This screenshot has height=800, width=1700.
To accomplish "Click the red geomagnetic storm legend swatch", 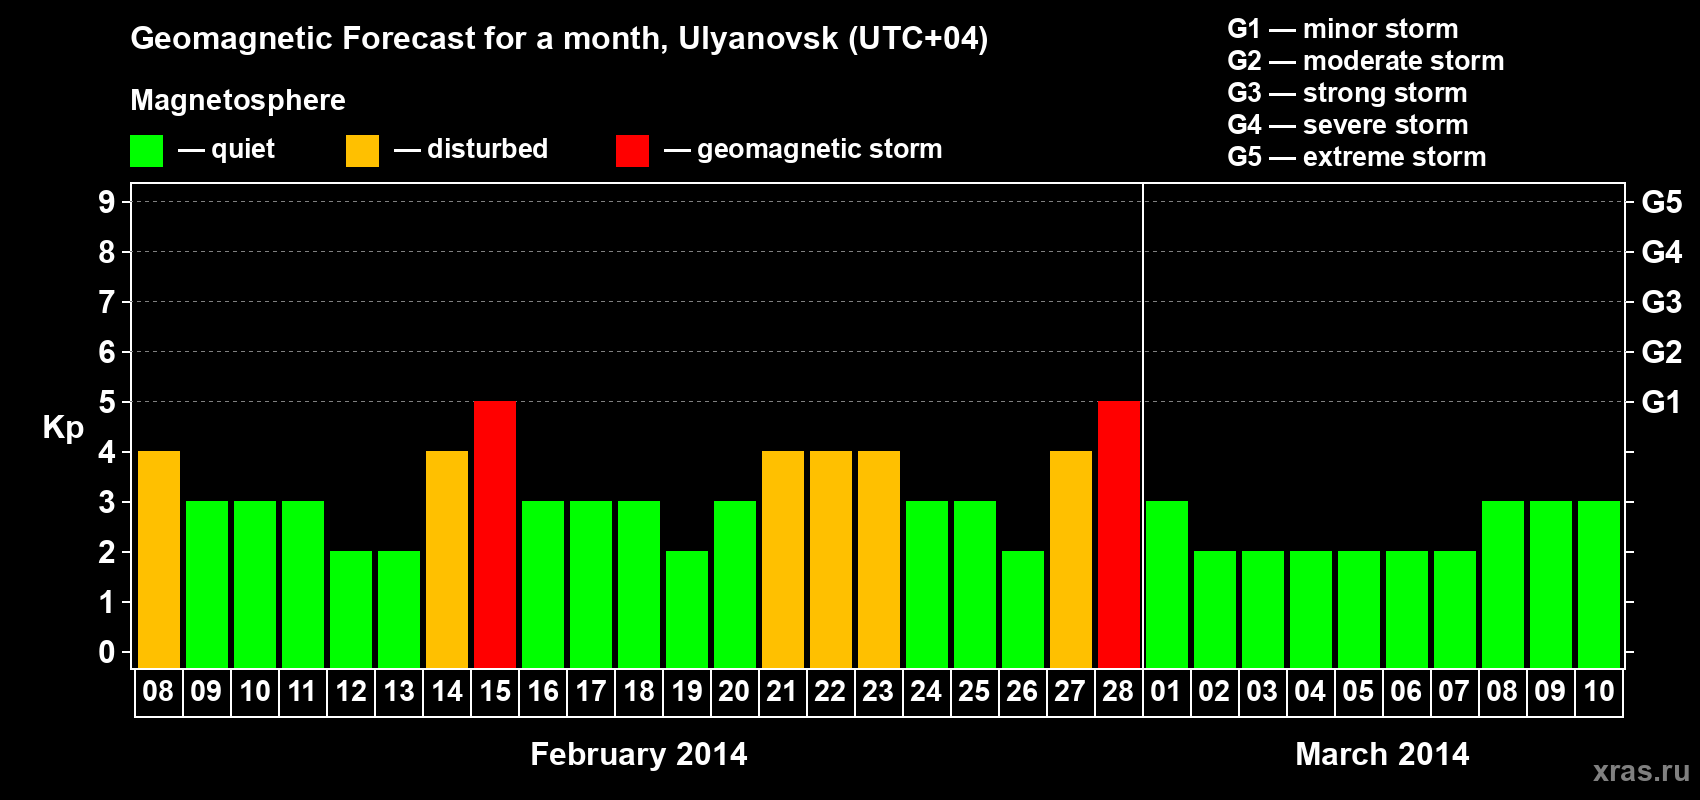I will (x=633, y=151).
